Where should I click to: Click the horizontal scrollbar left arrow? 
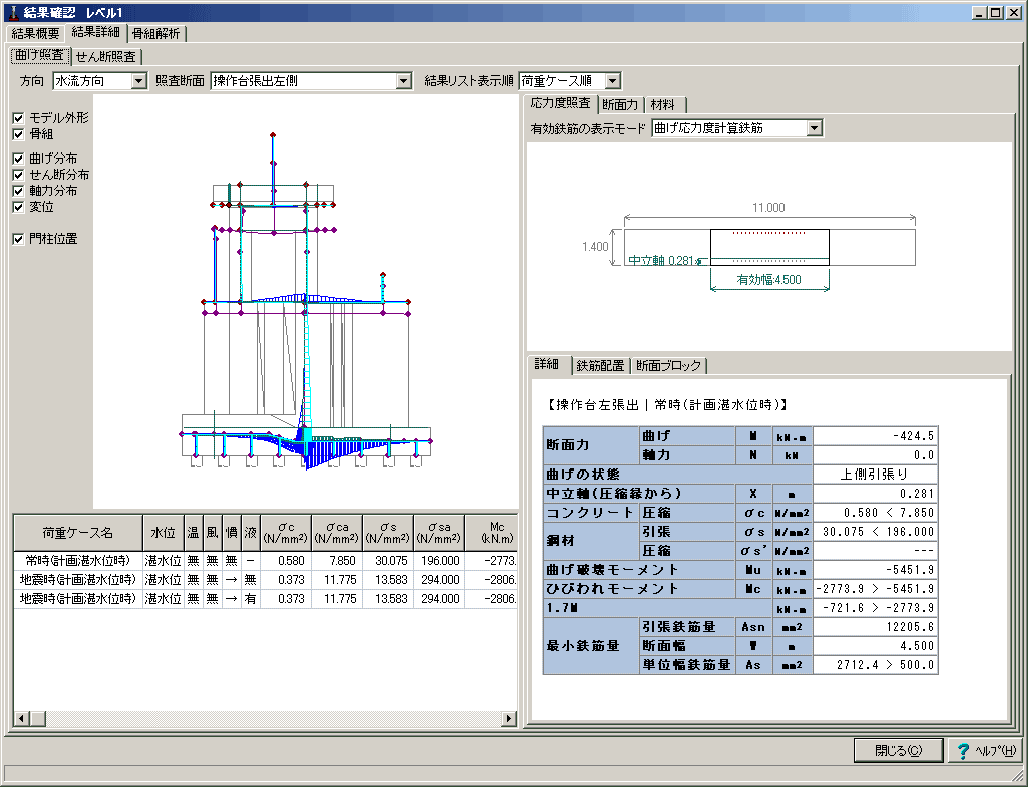point(20,719)
